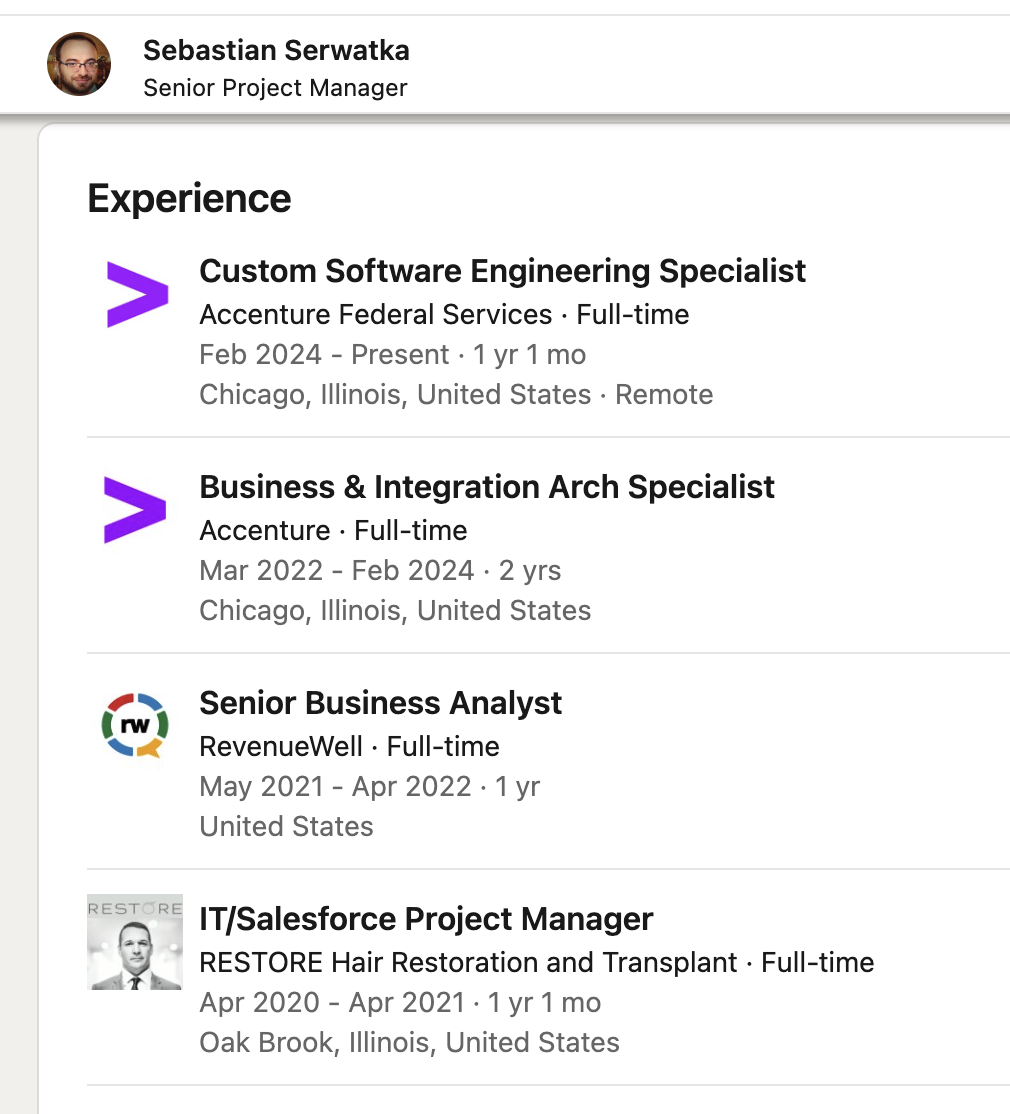Click the Accenture Federal Services logo icon
This screenshot has height=1114, width=1010.
tap(137, 295)
